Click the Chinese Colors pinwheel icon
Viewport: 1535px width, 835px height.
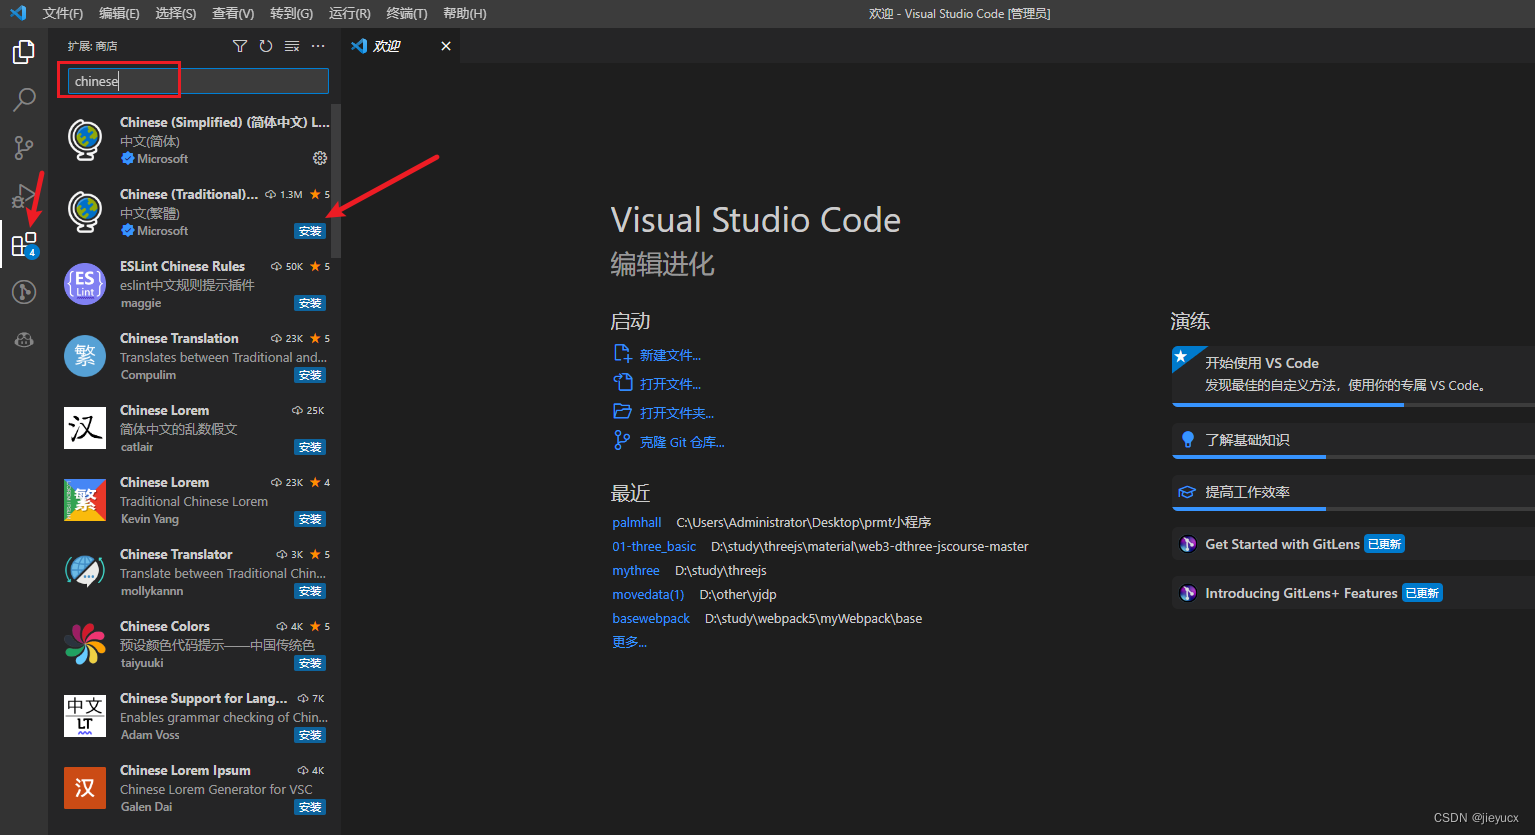85,643
